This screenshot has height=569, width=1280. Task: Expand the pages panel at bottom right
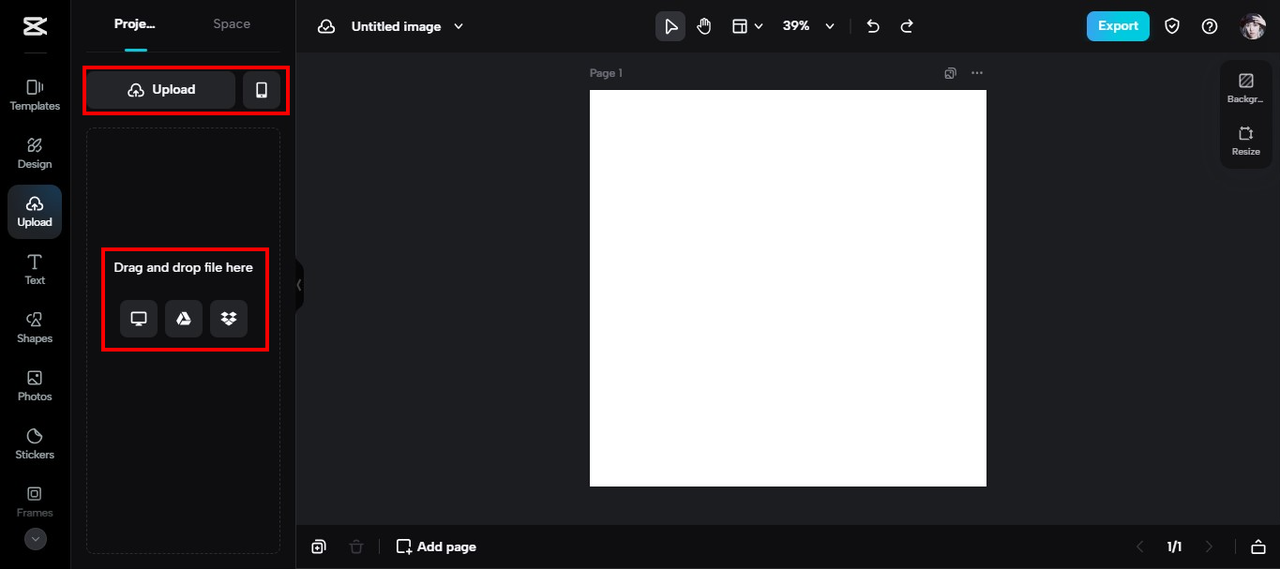pos(1258,547)
